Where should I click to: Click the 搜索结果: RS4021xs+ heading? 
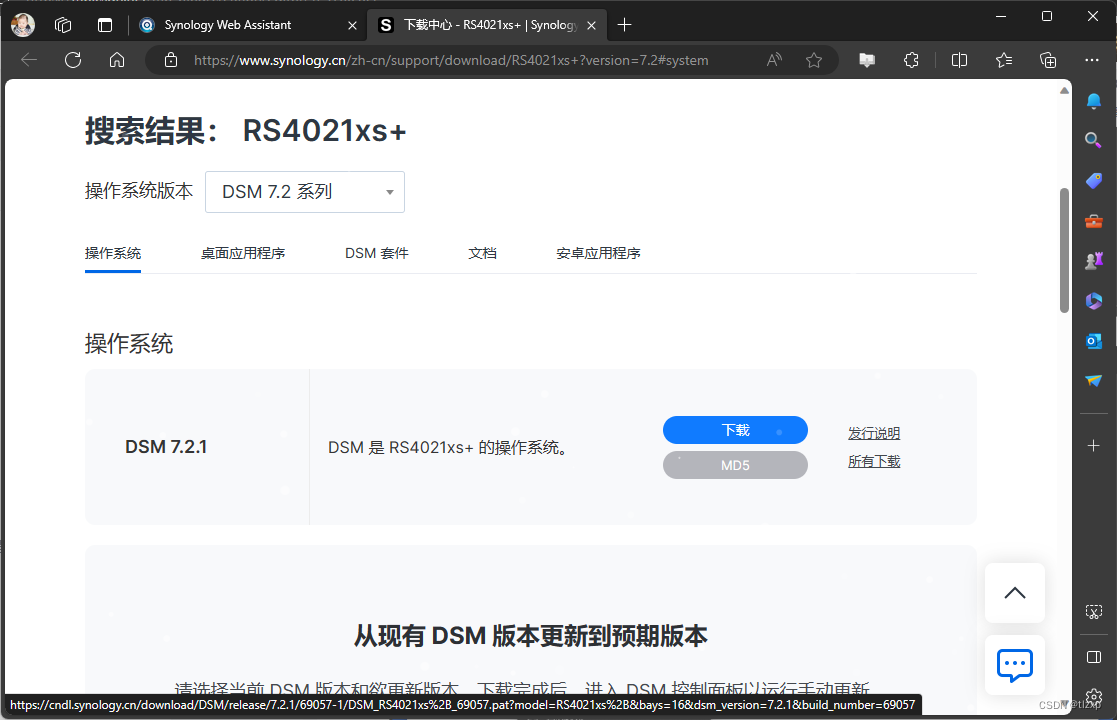[245, 131]
